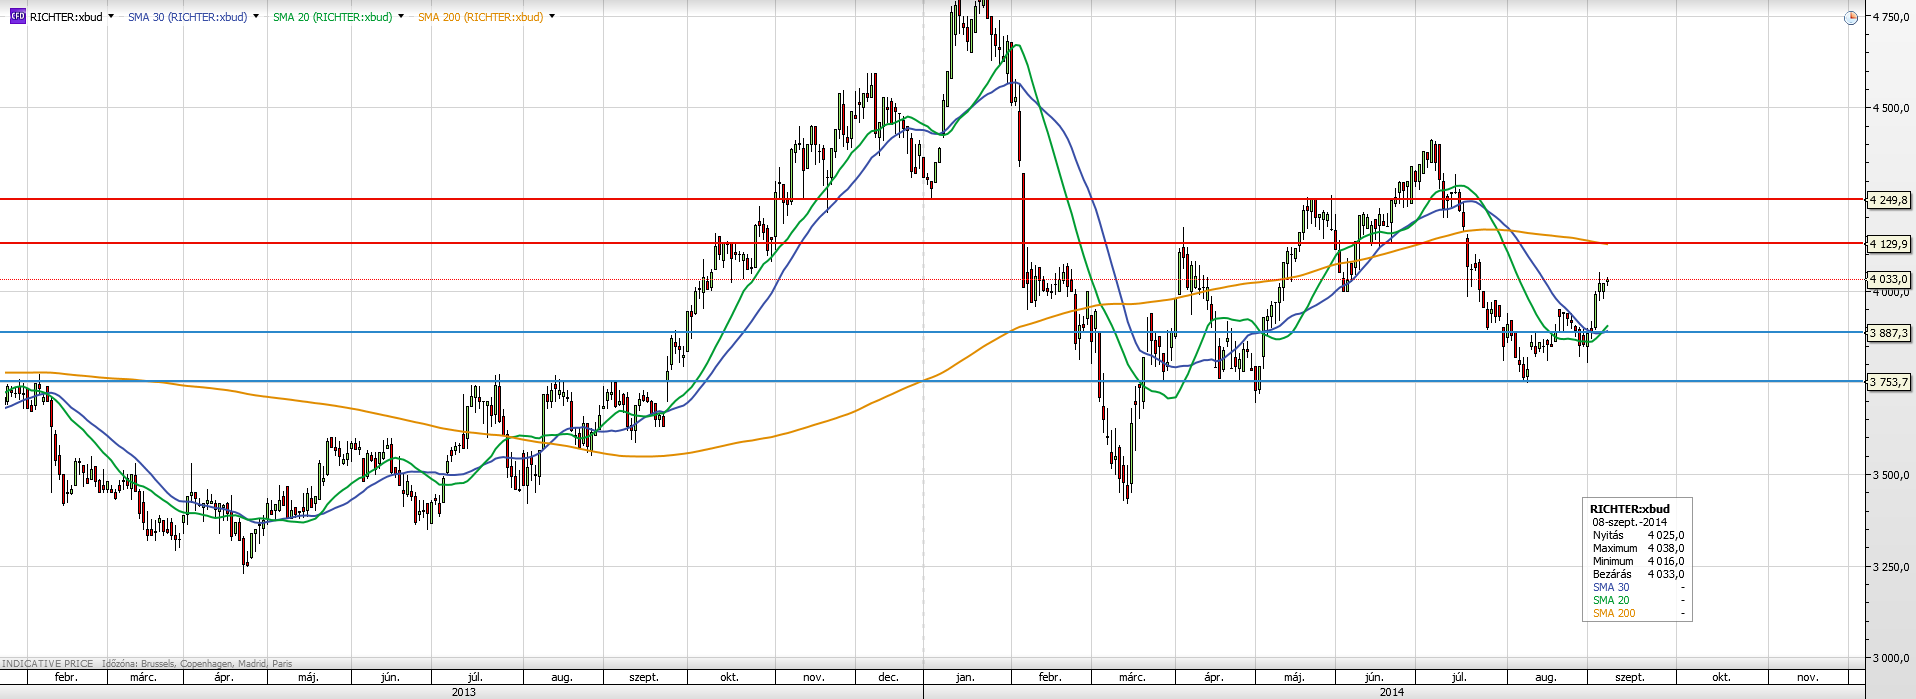Click the szept. month label under 2014

click(x=1630, y=677)
